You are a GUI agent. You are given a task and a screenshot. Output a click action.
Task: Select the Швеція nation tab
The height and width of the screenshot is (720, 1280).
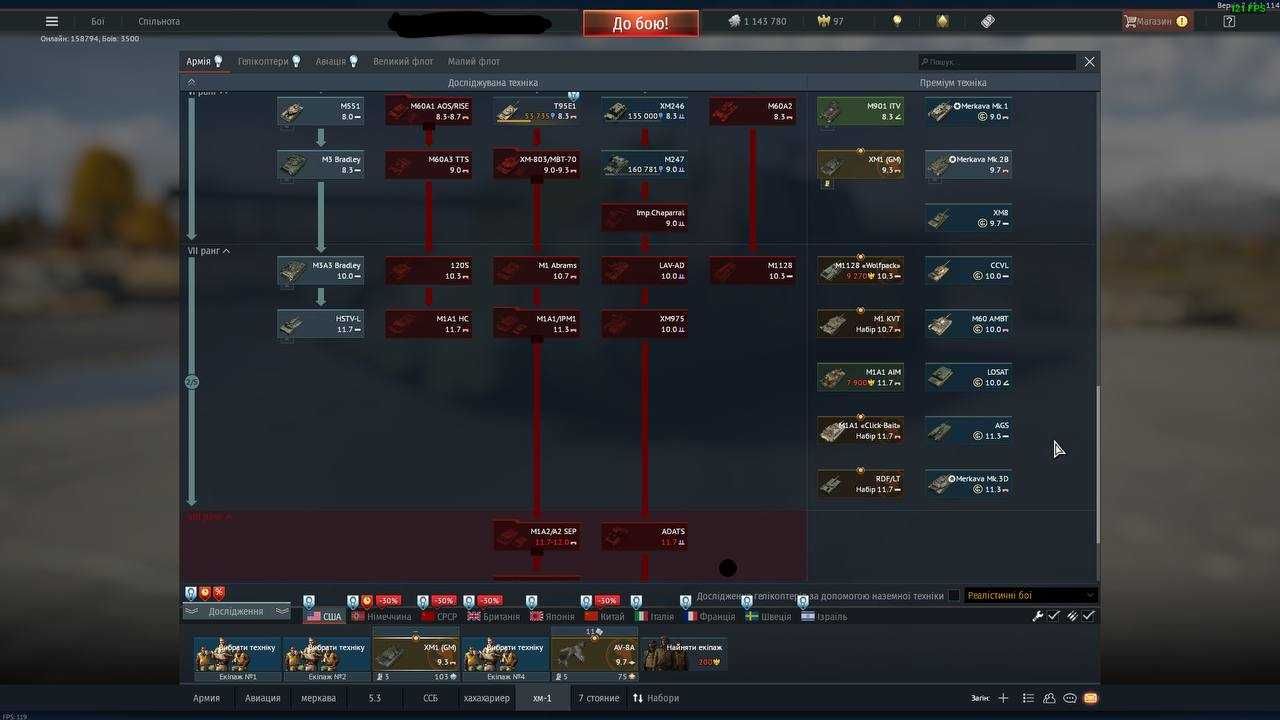(768, 616)
